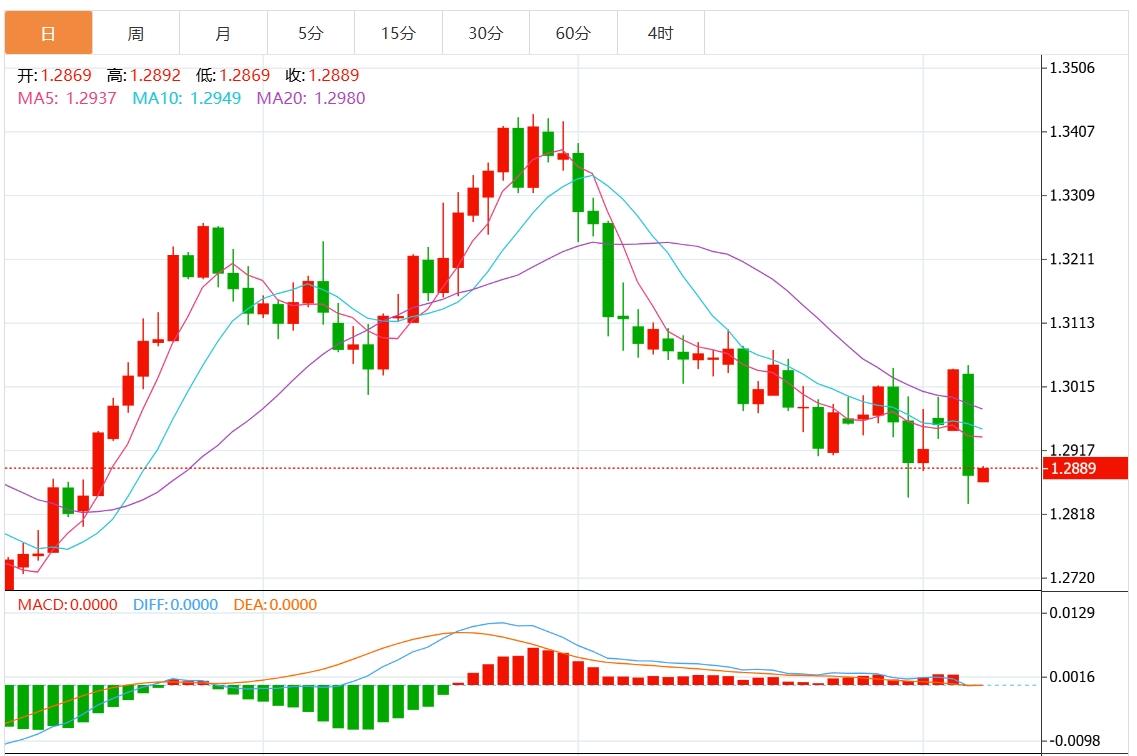This screenshot has height=756, width=1137.
Task: Select the 15分 interval tab
Action: click(x=398, y=33)
